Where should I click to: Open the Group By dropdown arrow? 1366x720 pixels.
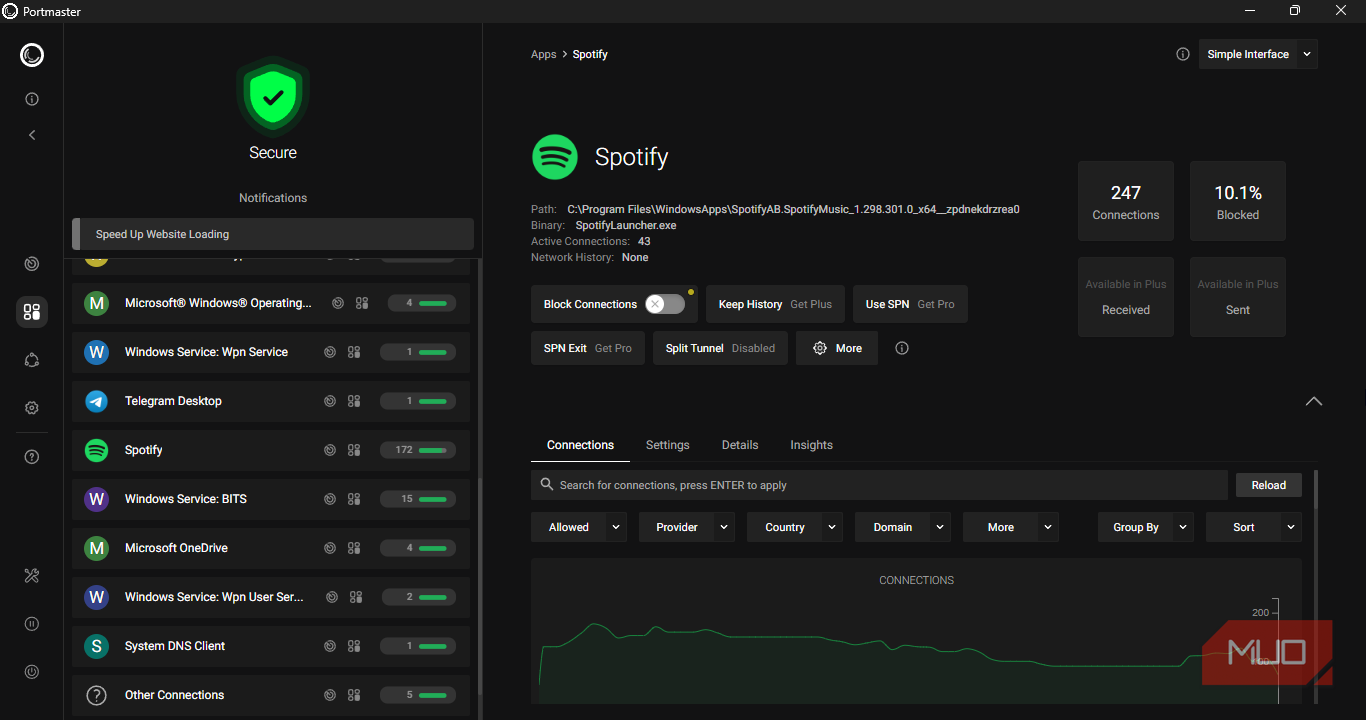1183,527
